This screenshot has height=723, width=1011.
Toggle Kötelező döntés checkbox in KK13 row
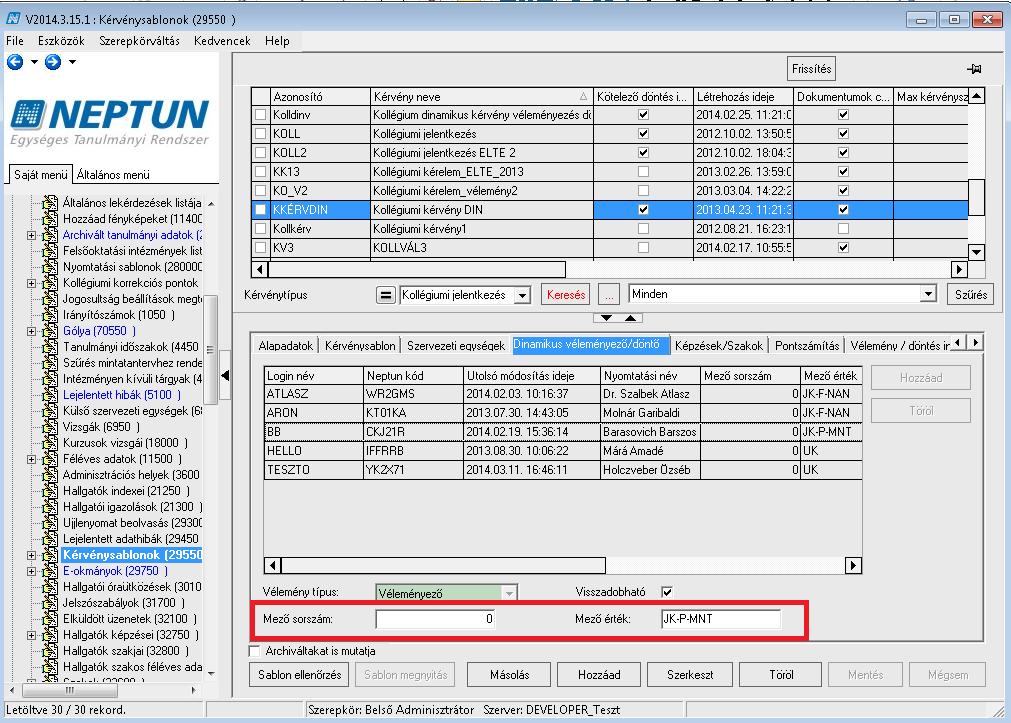[643, 172]
